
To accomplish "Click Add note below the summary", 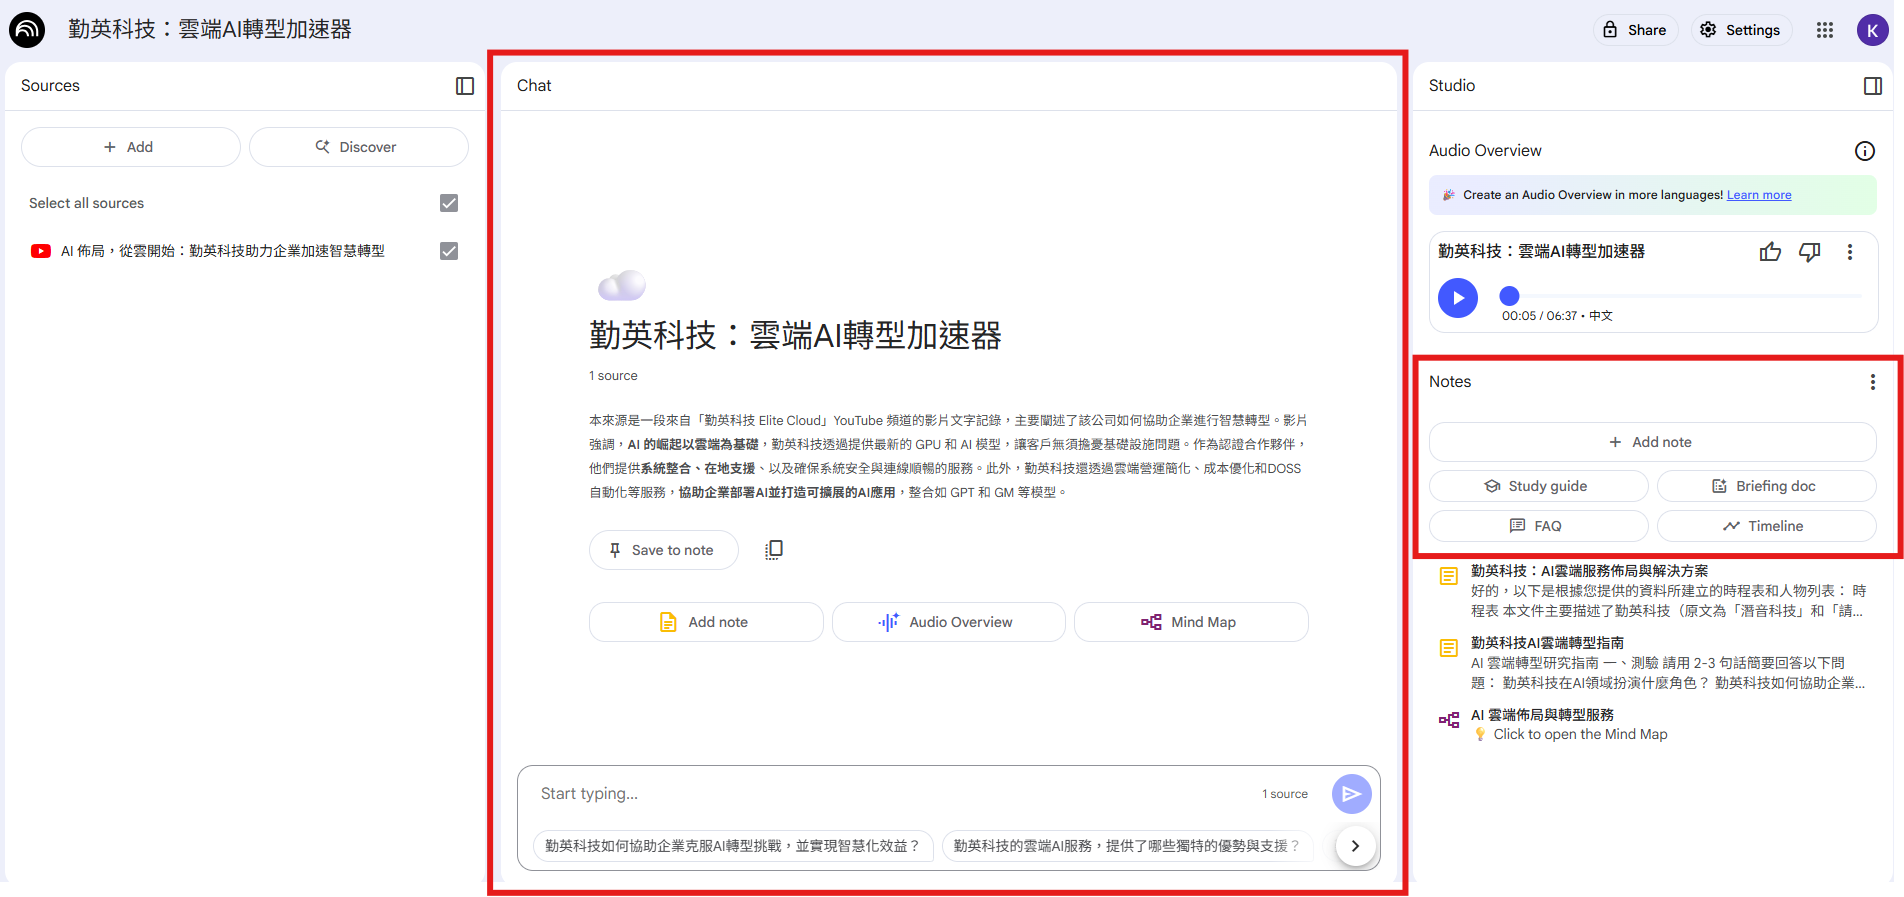I will click(x=706, y=622).
